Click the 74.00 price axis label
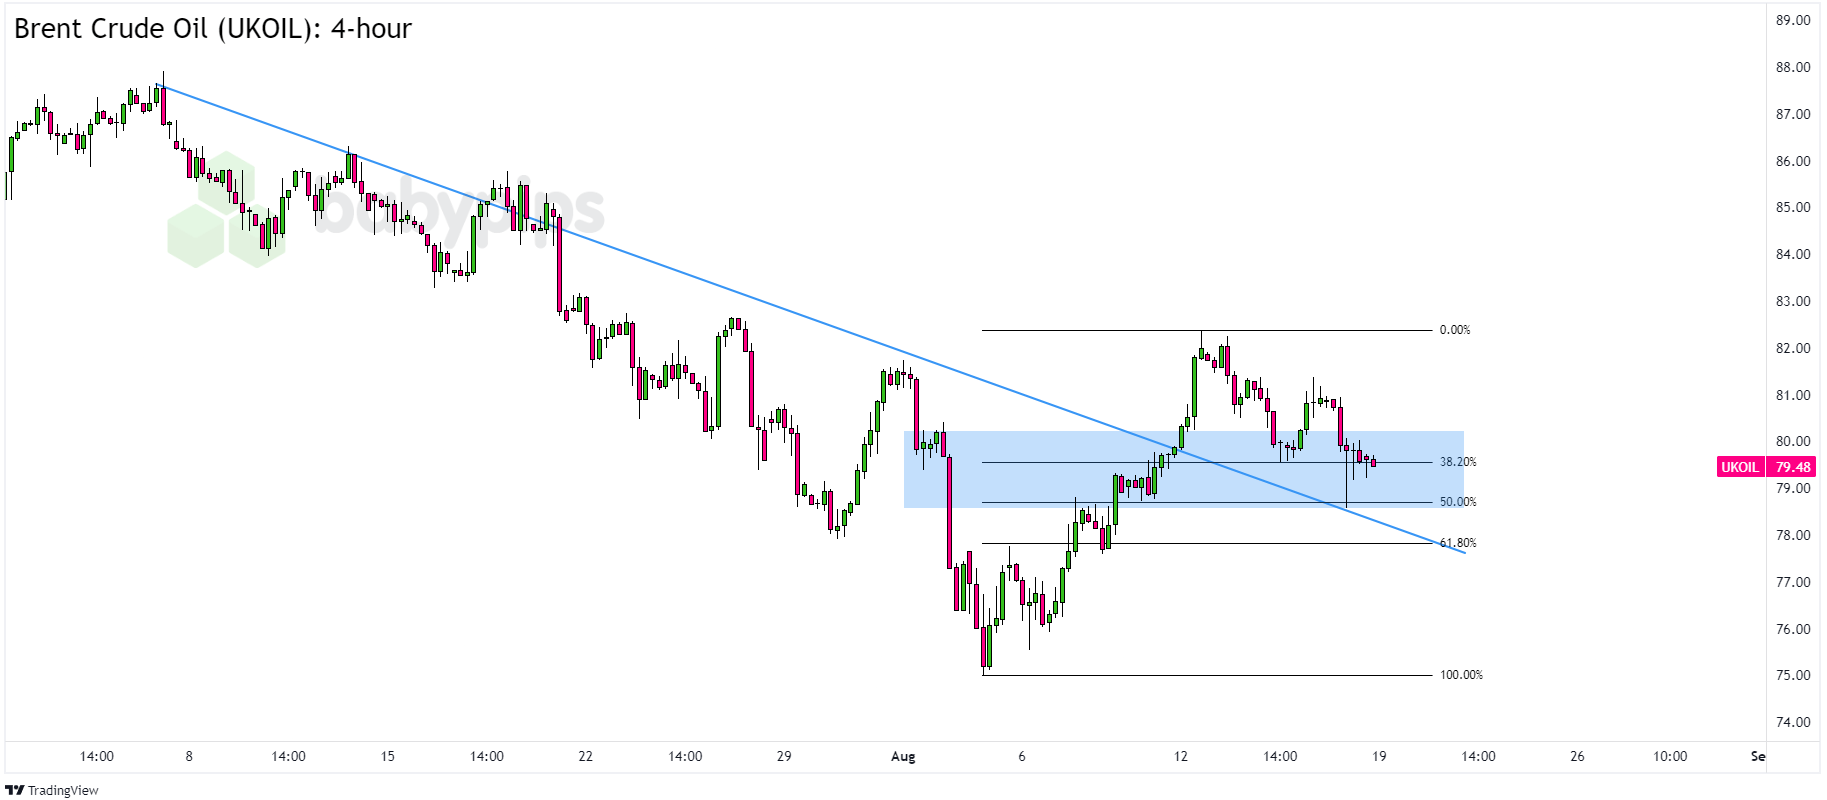Screen dimensions: 1827x800 pyautogui.click(x=1793, y=722)
